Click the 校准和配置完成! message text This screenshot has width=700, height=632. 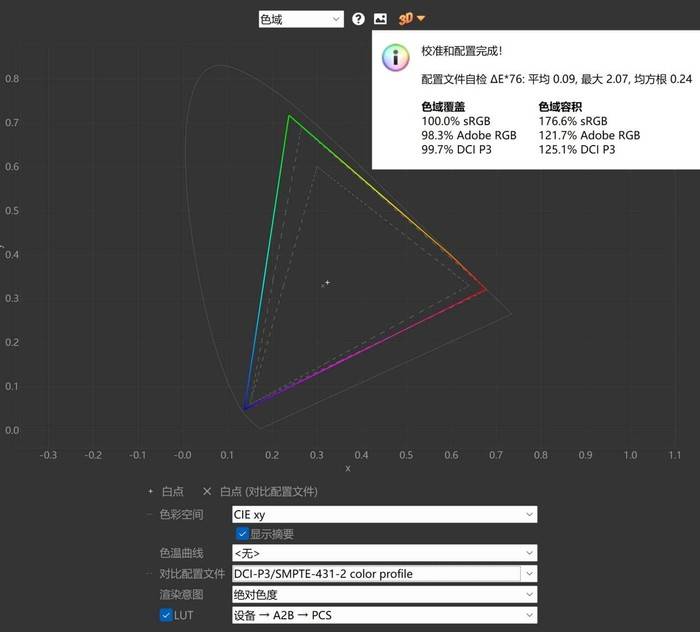coord(462,51)
